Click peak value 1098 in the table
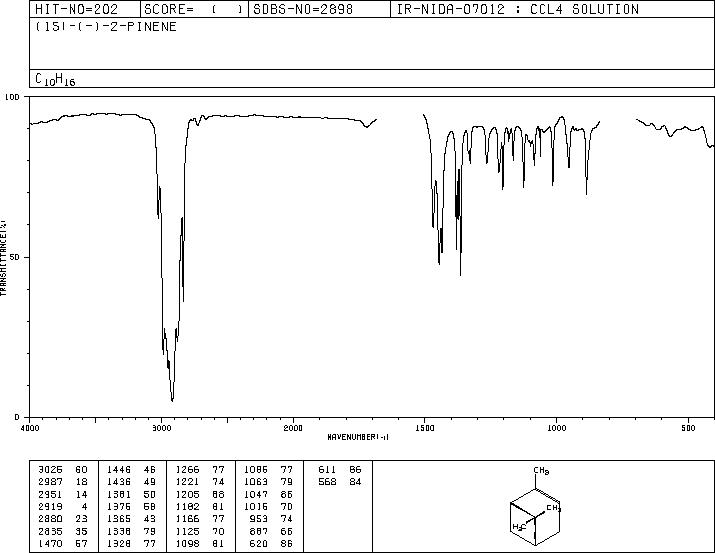The width and height of the screenshot is (715, 553). coord(187,544)
